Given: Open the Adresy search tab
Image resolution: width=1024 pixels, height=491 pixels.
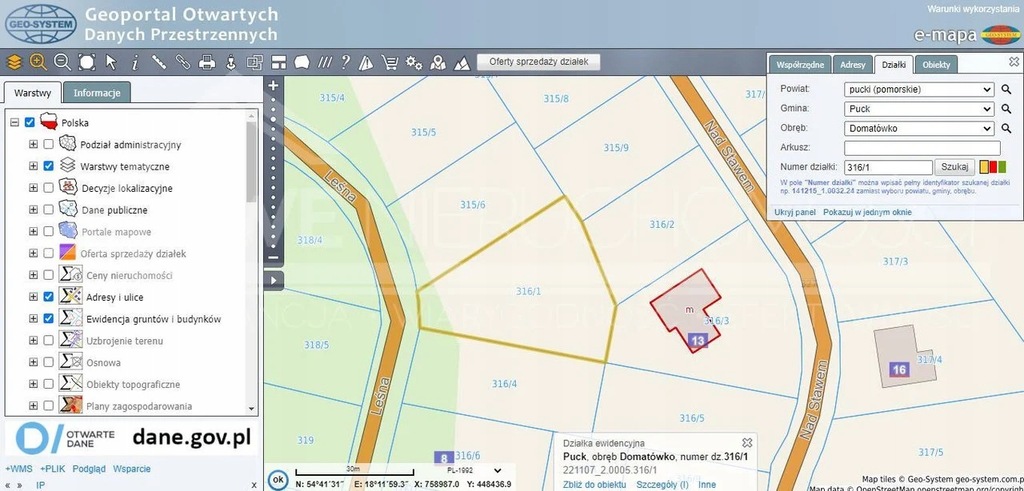Looking at the screenshot, I should pyautogui.click(x=853, y=65).
